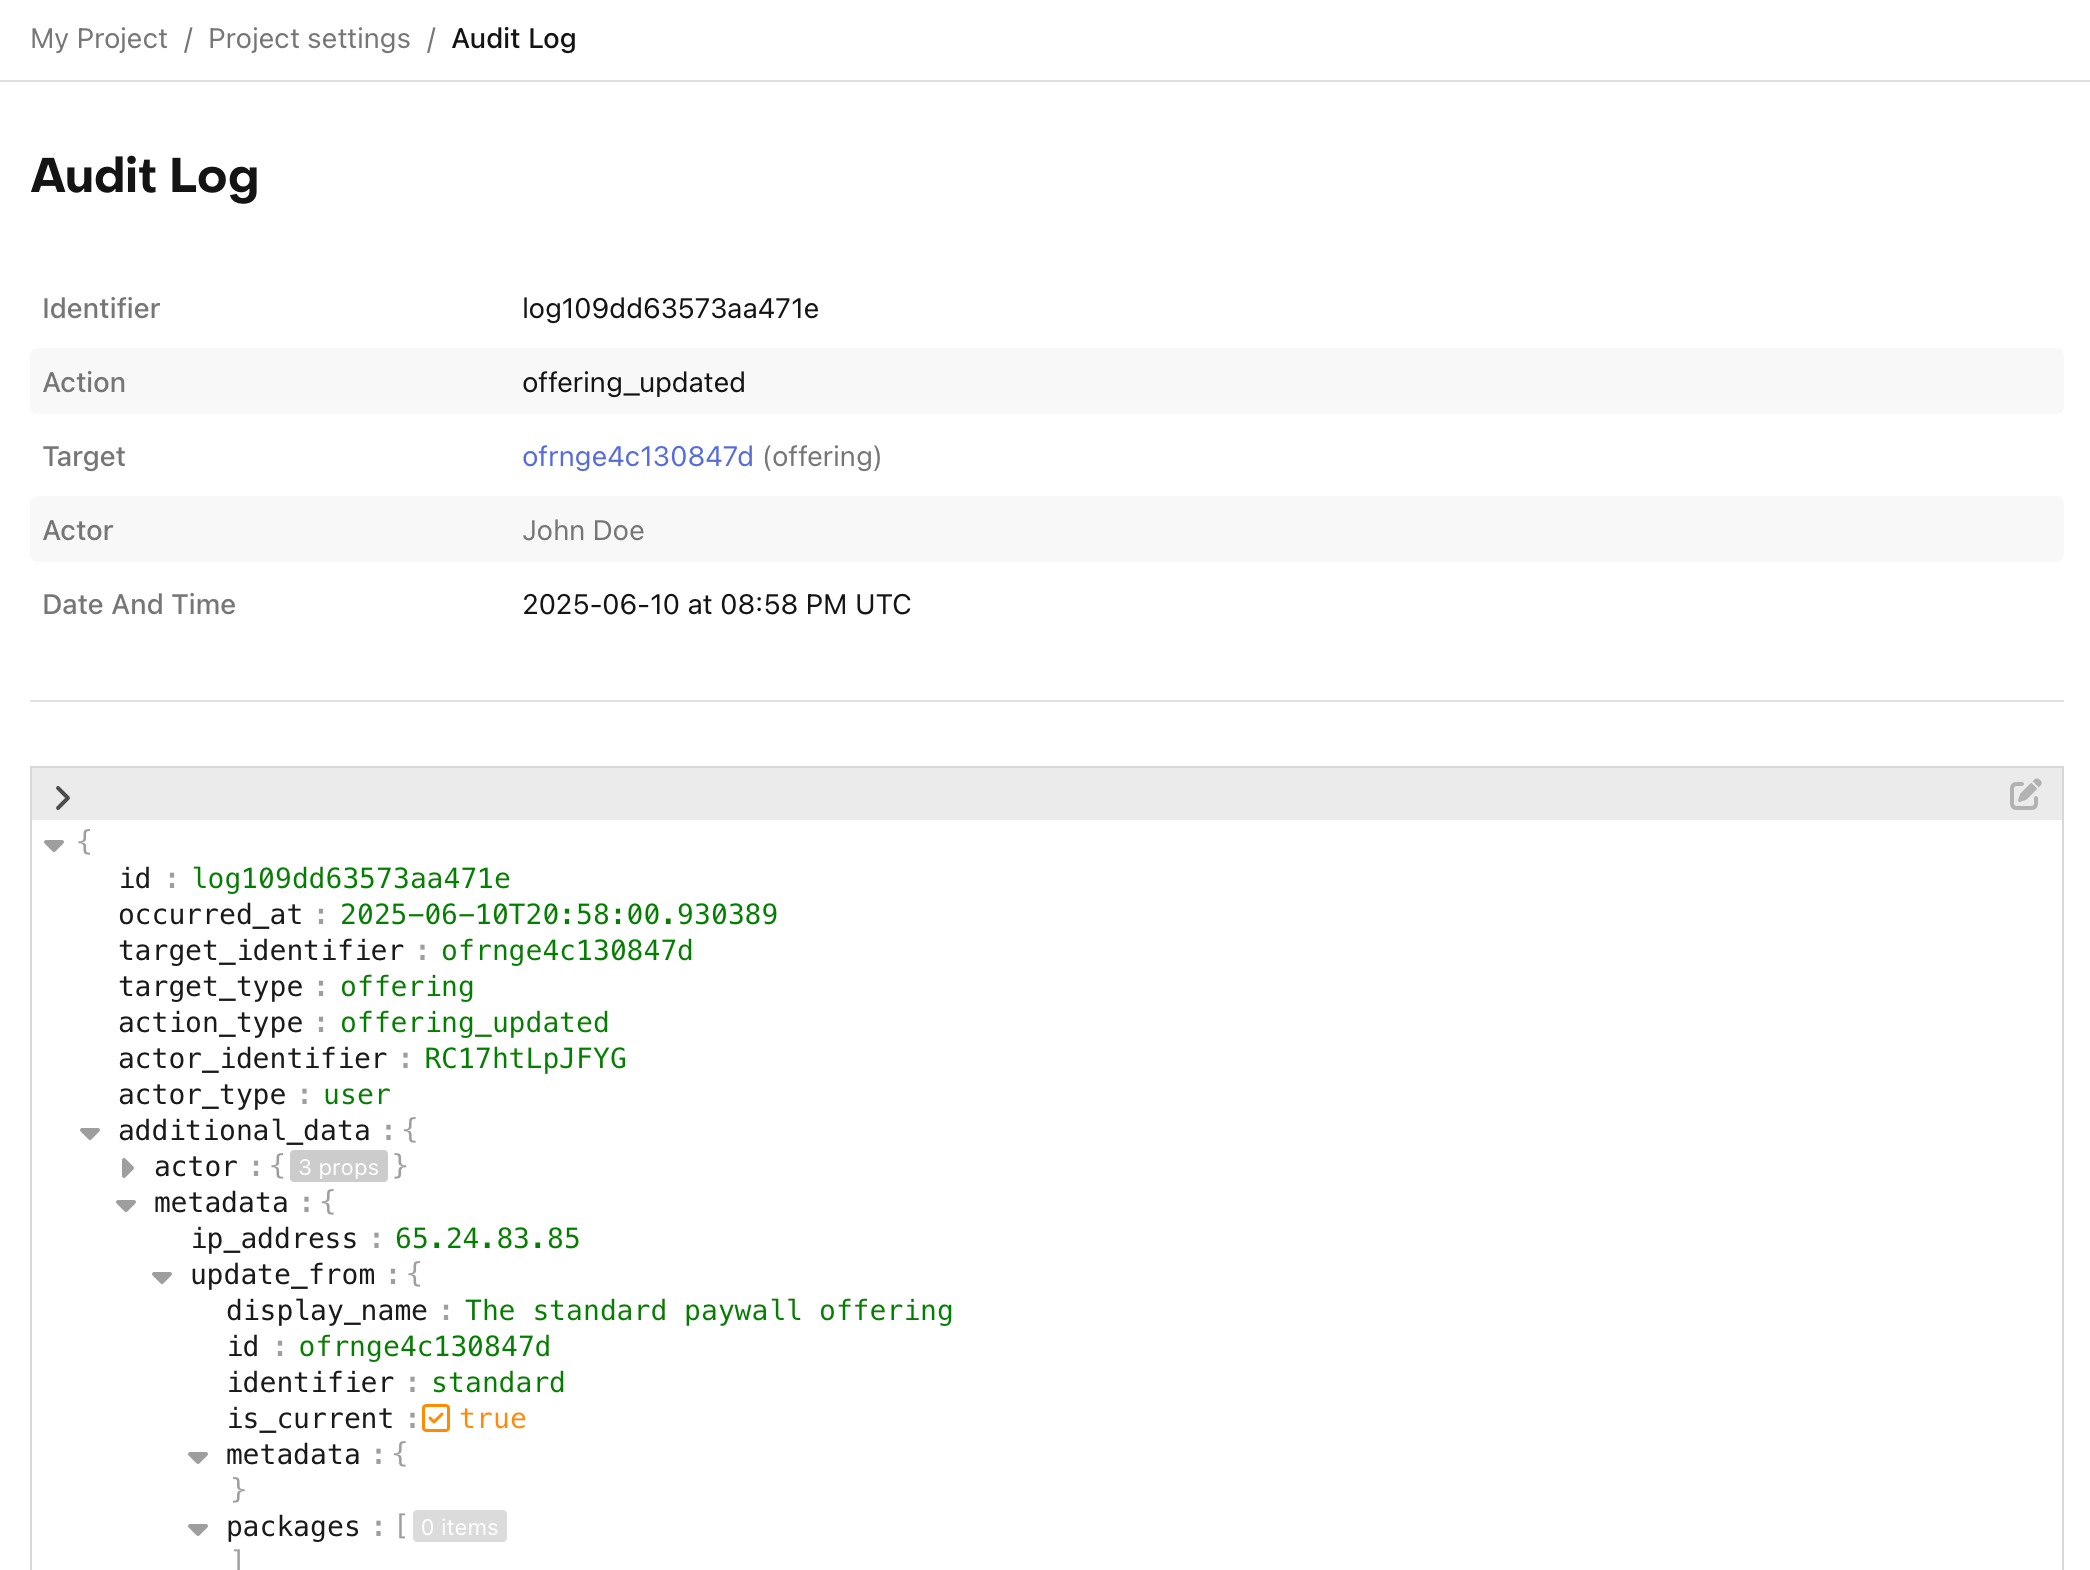Select the actor_identifier value RC17htLpJFYG
This screenshot has height=1570, width=2090.
[x=524, y=1058]
